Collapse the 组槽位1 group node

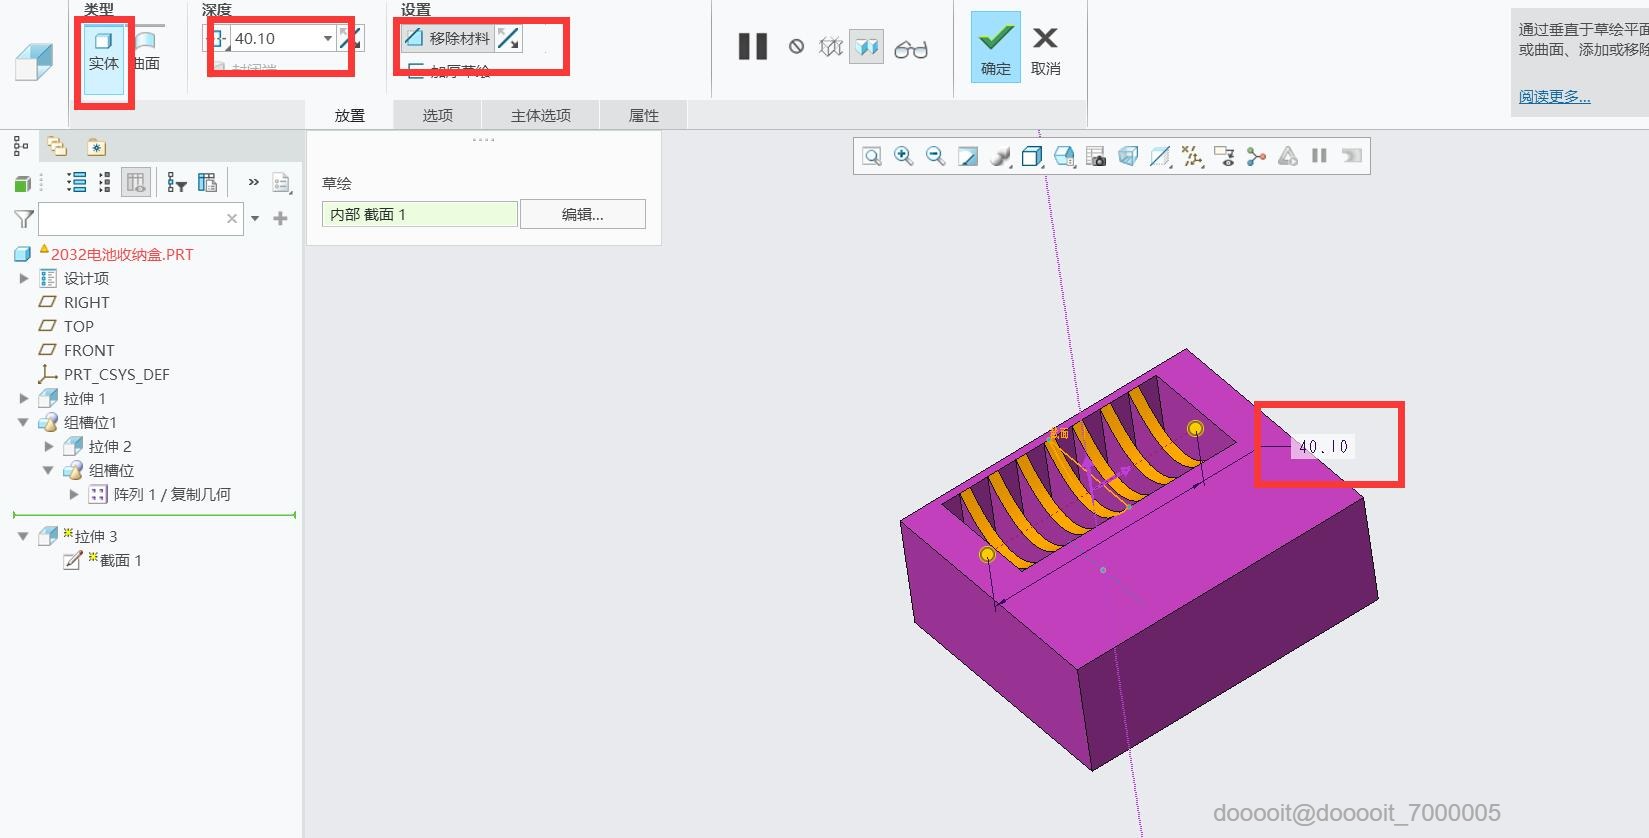click(x=24, y=422)
